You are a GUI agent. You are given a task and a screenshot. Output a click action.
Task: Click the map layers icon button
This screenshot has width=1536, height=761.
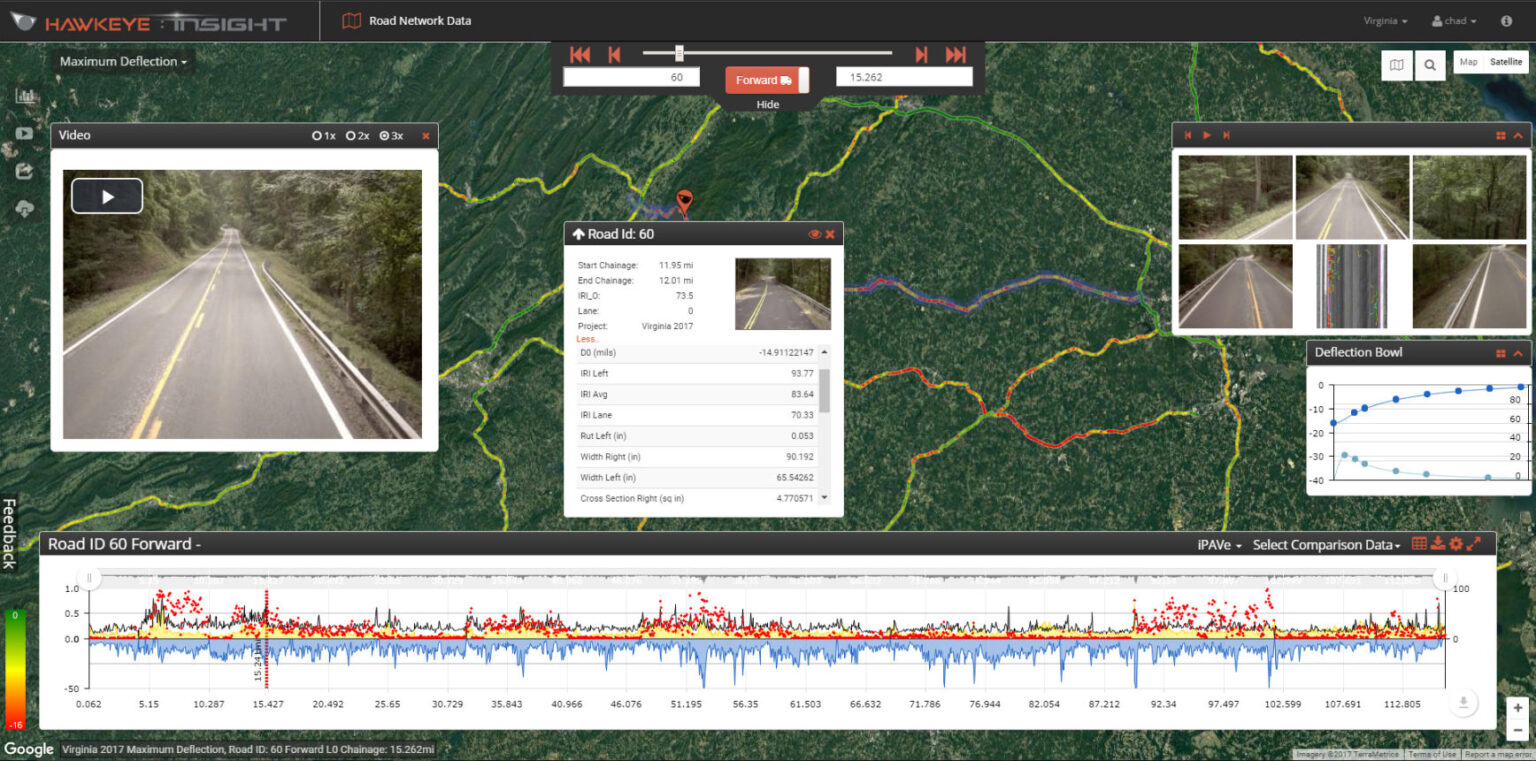(1397, 65)
